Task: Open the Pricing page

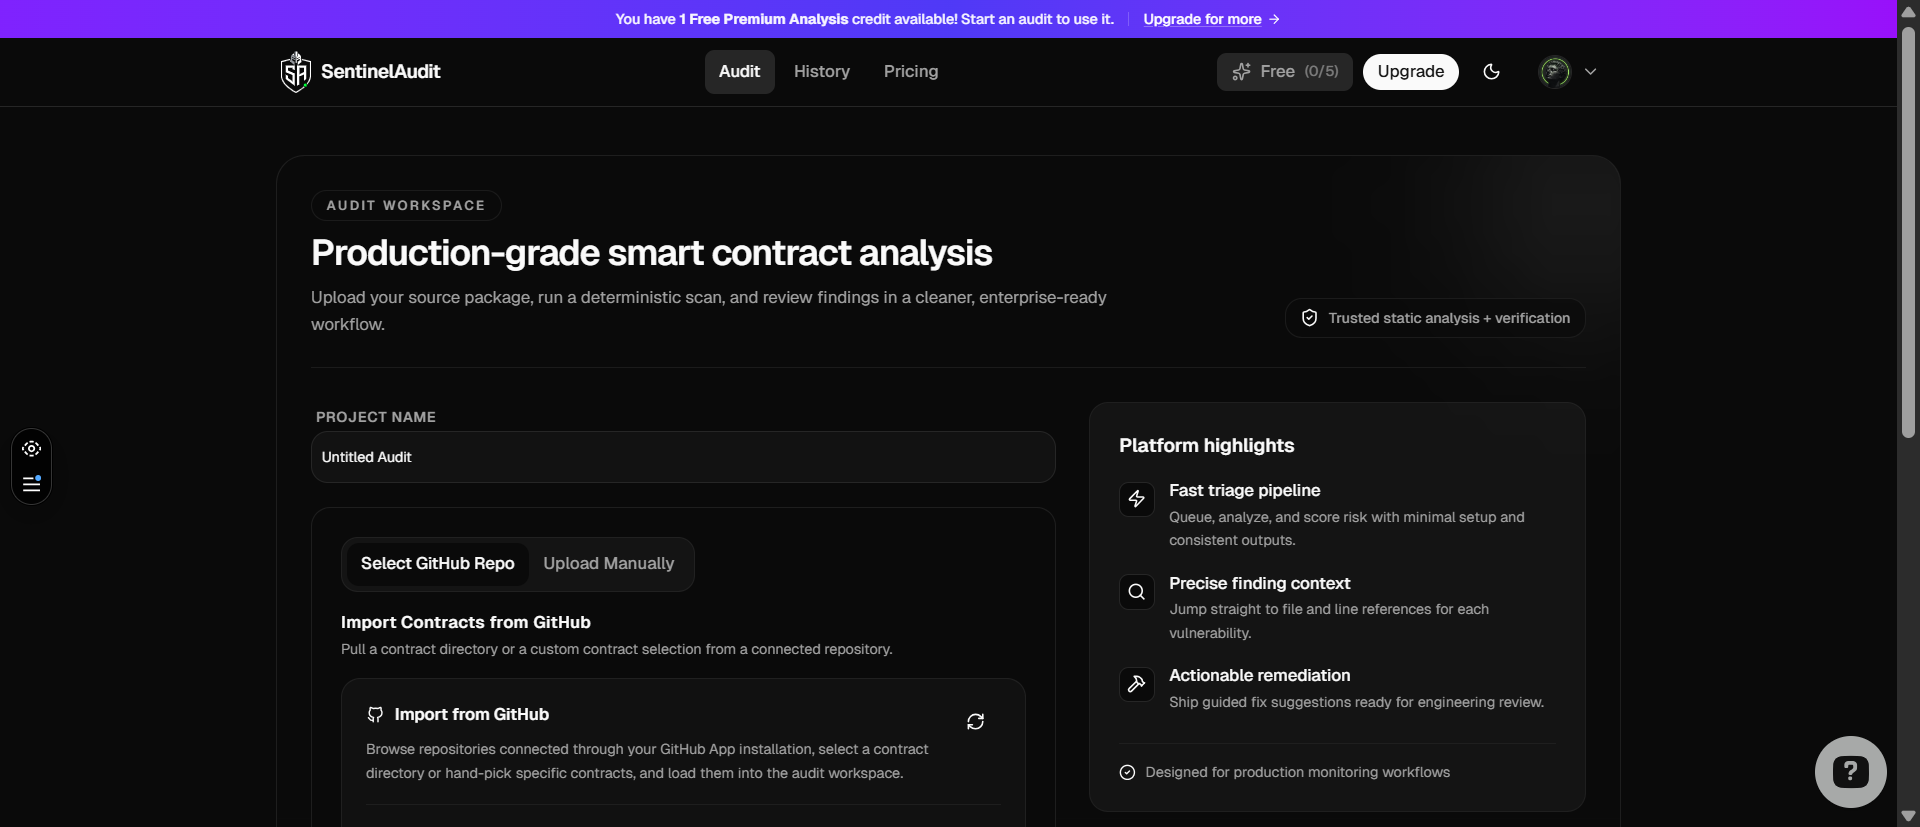Action: [x=910, y=71]
